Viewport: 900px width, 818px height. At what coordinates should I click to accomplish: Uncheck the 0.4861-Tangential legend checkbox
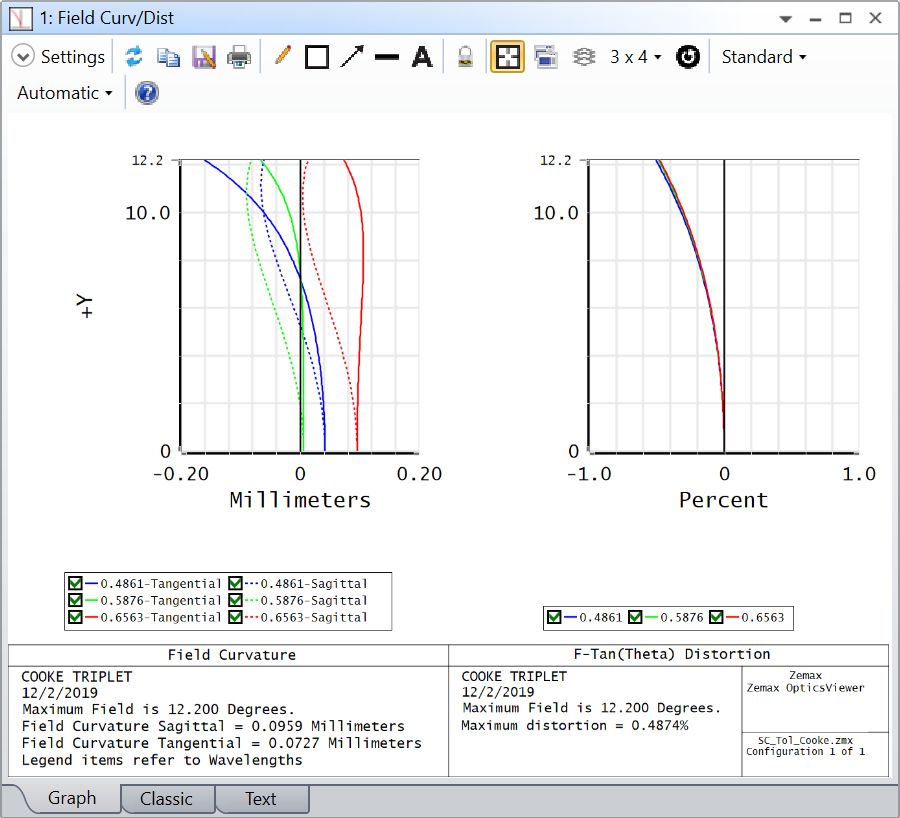pyautogui.click(x=75, y=584)
